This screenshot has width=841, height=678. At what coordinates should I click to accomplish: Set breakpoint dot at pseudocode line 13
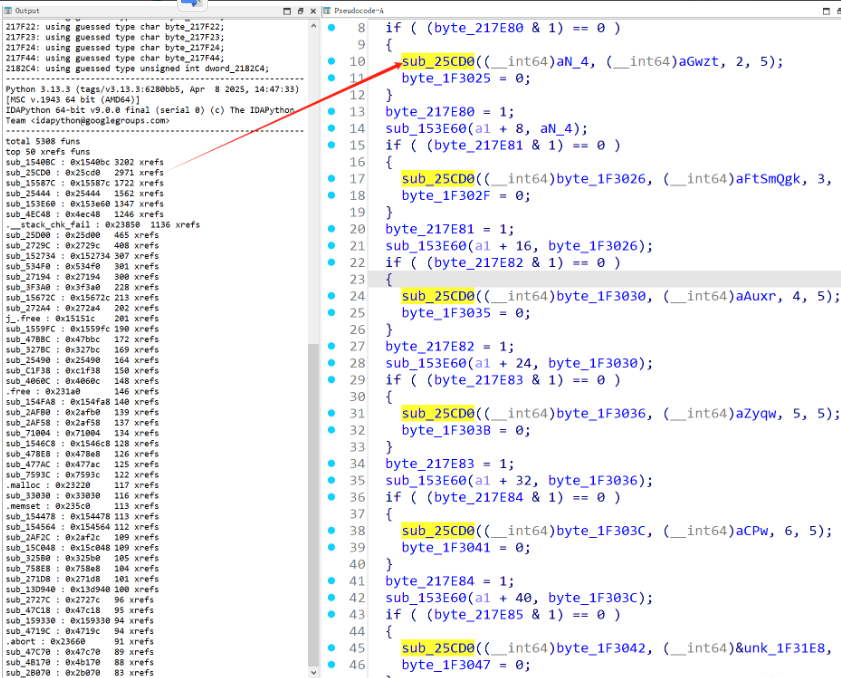point(331,112)
